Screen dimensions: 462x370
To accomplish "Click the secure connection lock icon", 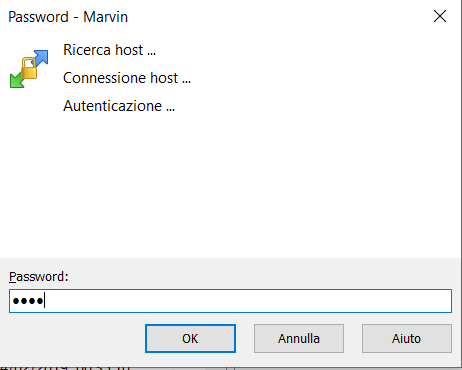I will pos(29,69).
